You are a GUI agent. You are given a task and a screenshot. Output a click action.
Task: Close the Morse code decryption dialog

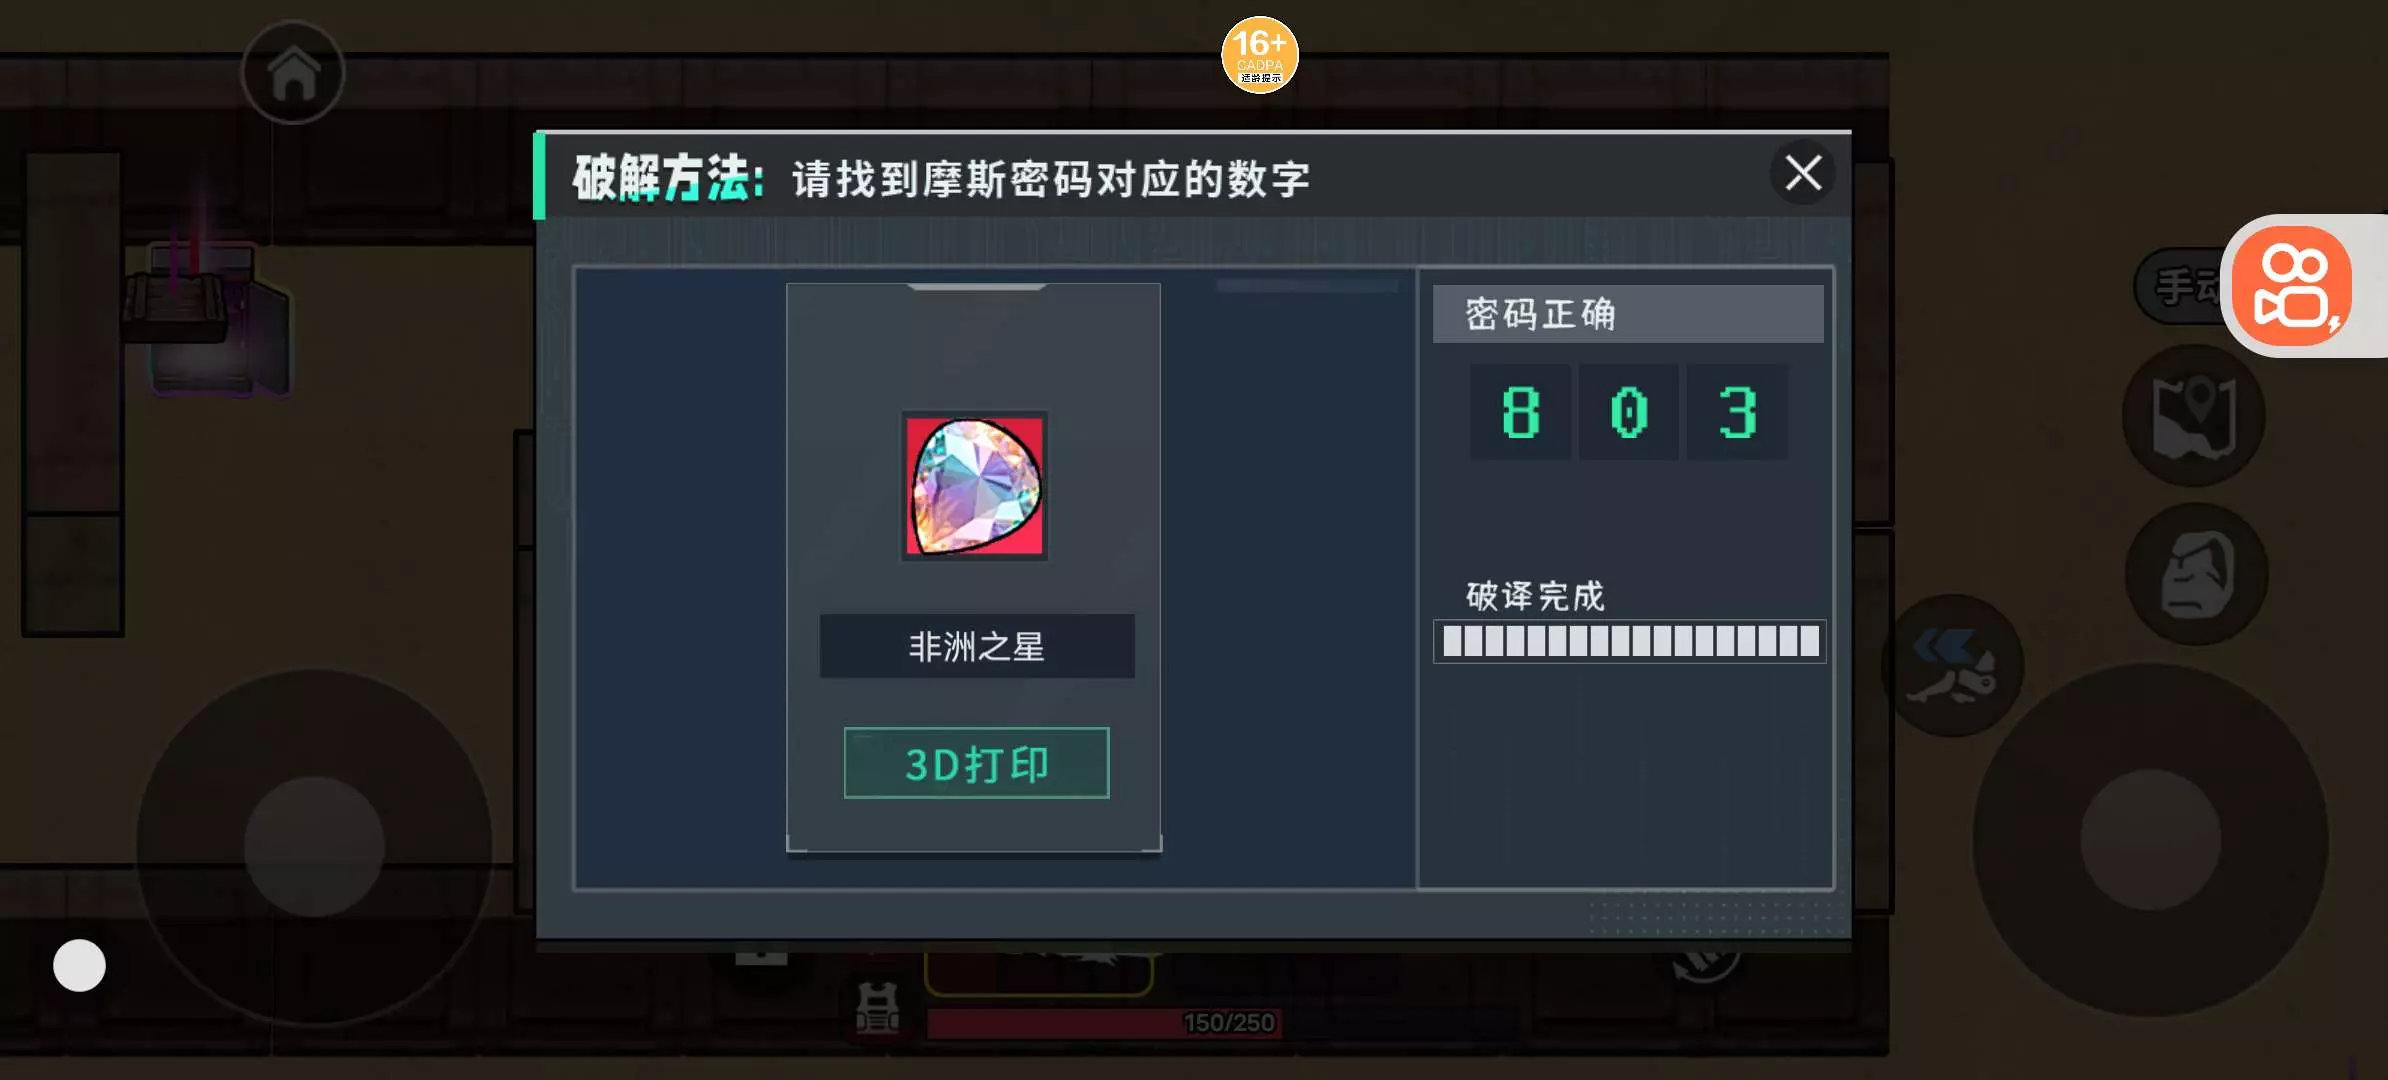1803,173
